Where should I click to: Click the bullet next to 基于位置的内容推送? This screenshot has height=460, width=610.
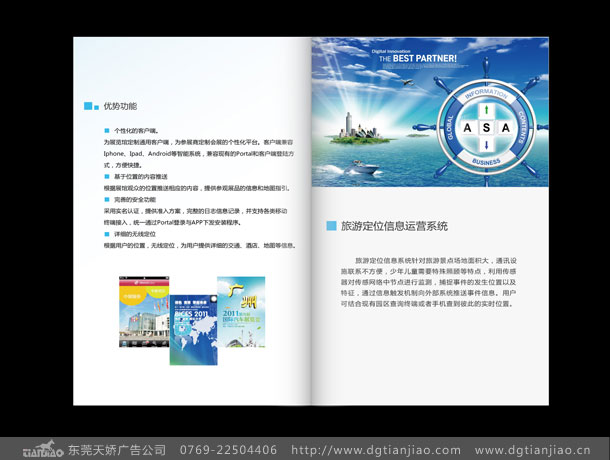pyautogui.click(x=106, y=176)
